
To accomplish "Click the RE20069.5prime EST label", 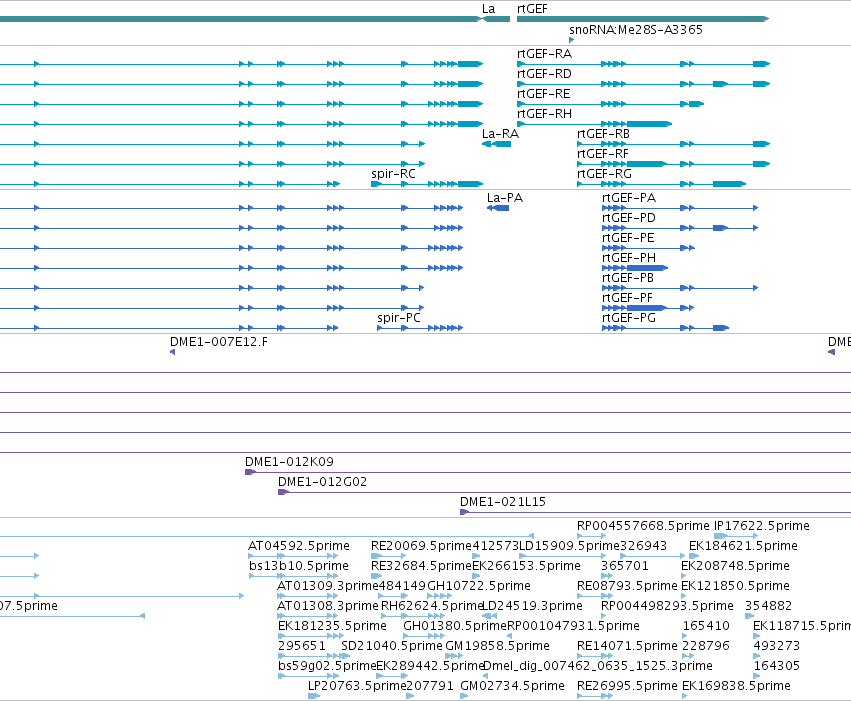I will (x=422, y=546).
